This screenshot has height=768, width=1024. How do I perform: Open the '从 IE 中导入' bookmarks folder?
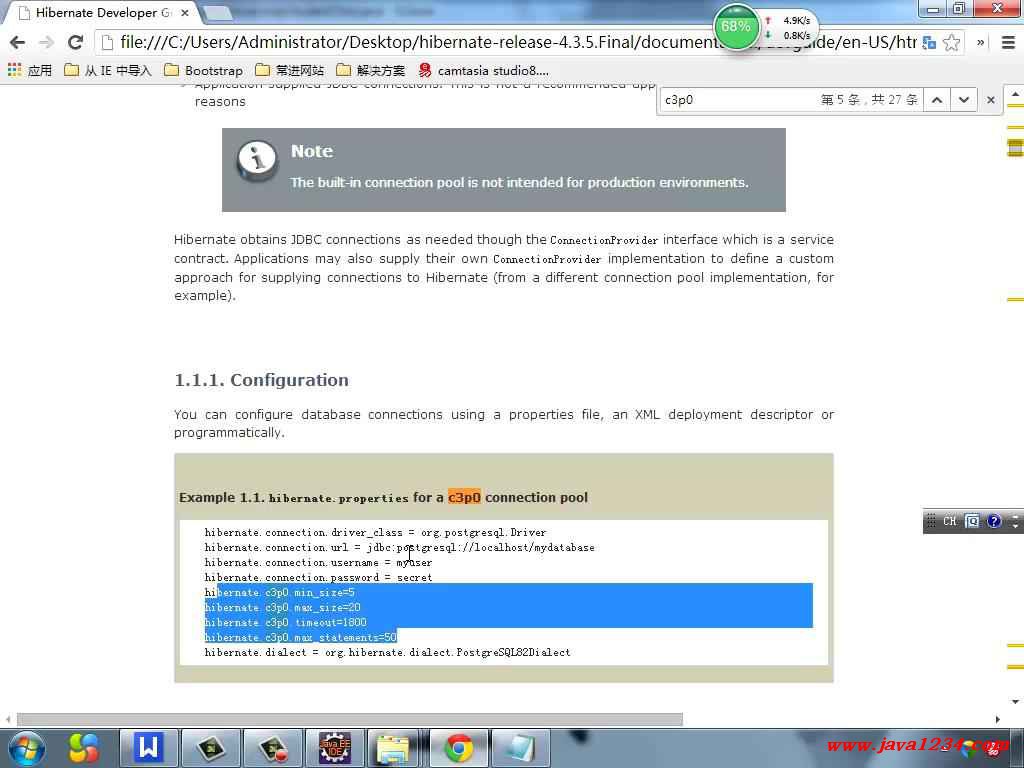(108, 70)
